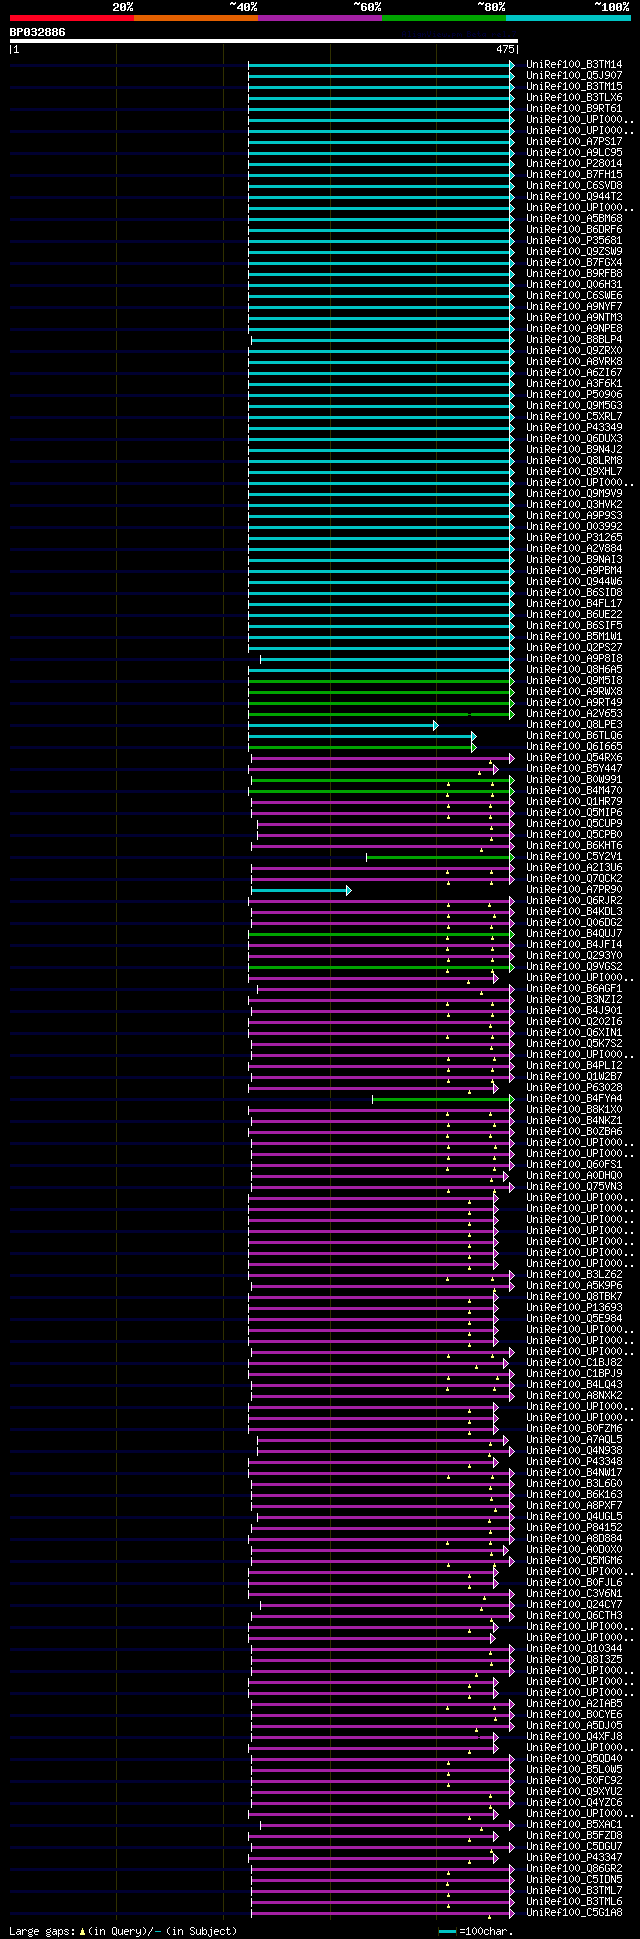Select the UniRef100_B4QUJ7 entry
Image resolution: width=640 pixels, height=1939 pixels.
(574, 933)
